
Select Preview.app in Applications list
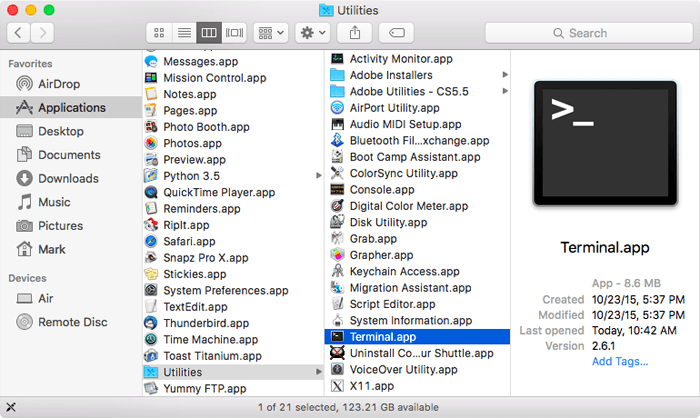(x=233, y=159)
